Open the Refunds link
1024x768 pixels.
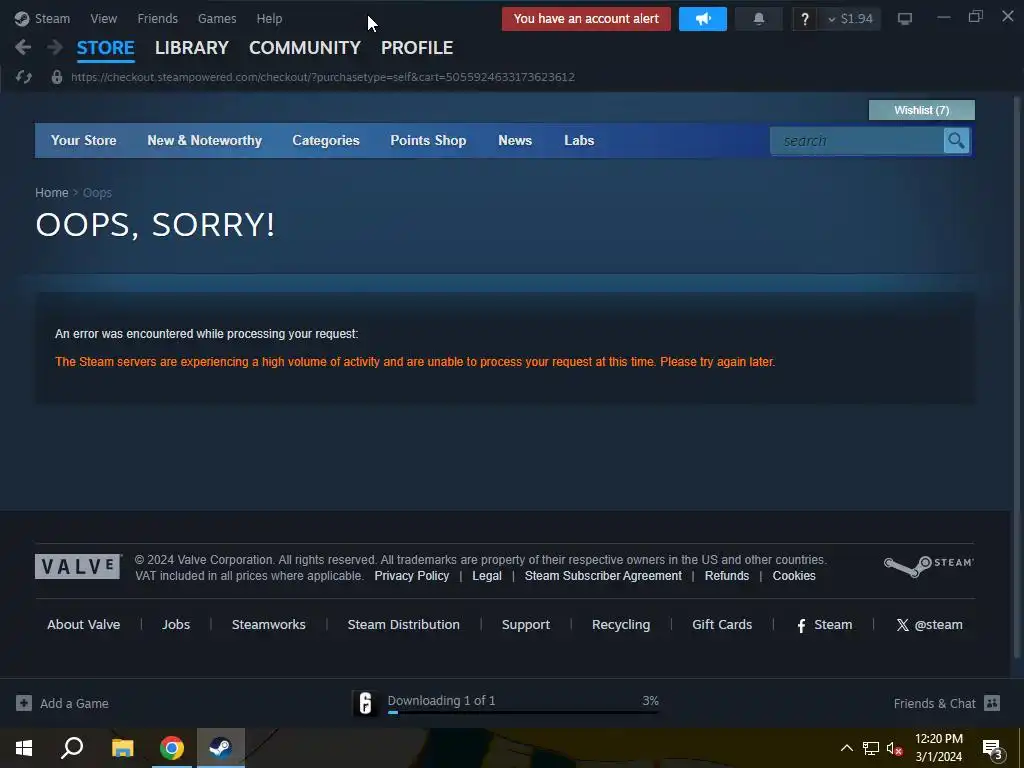tap(727, 575)
